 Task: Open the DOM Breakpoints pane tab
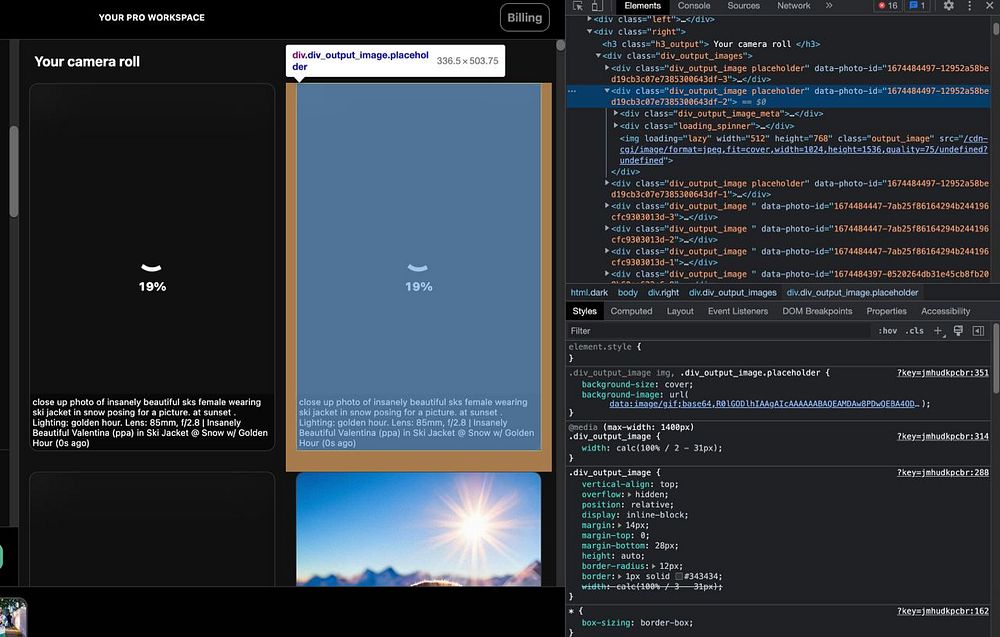point(817,311)
